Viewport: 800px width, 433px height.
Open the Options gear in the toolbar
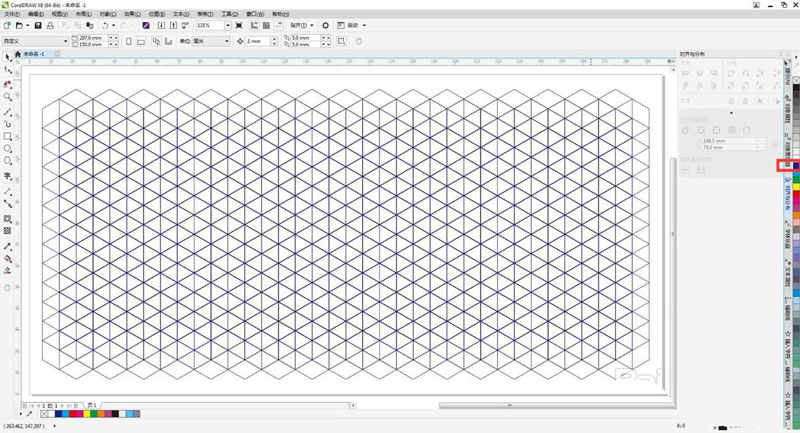(325, 25)
